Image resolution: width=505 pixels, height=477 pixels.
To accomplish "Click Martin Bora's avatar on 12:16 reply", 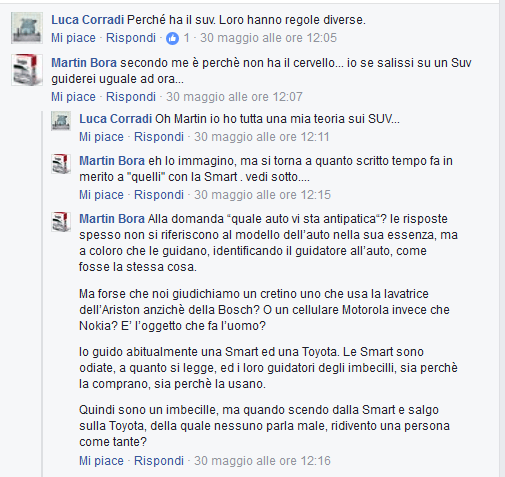I will (61, 222).
